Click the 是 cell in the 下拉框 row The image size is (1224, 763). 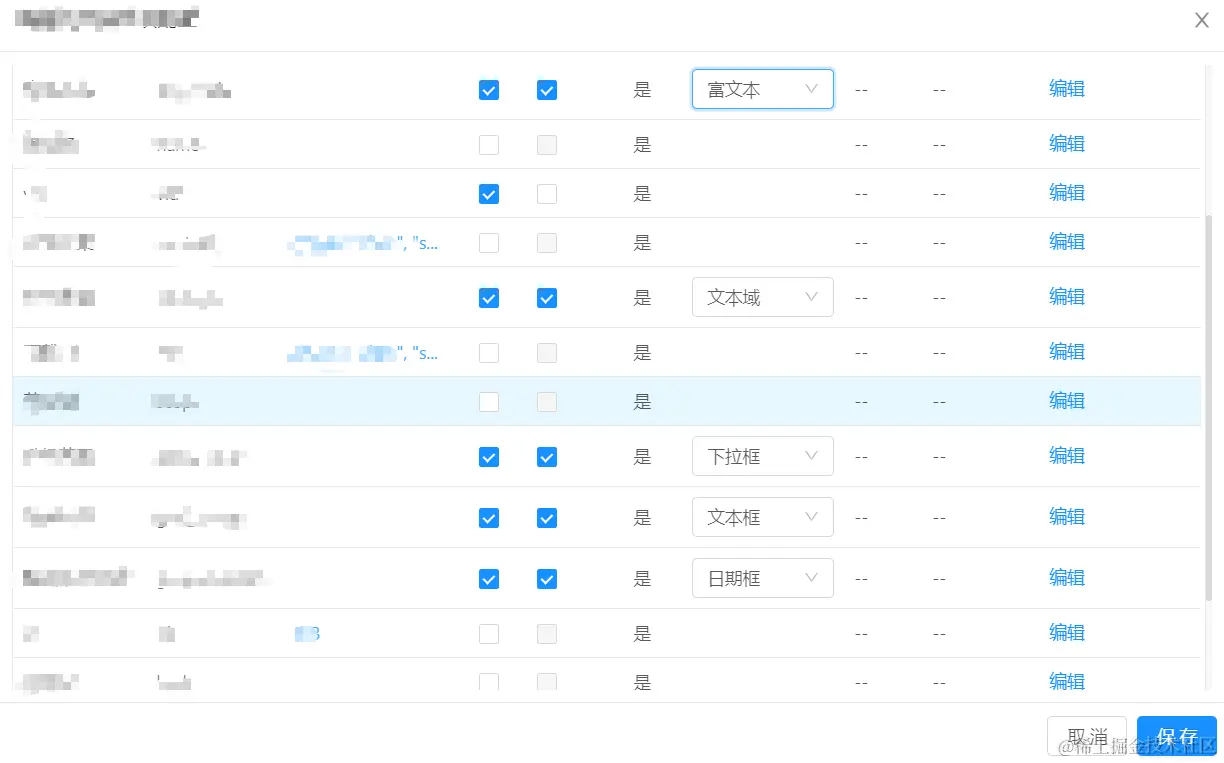pos(642,457)
